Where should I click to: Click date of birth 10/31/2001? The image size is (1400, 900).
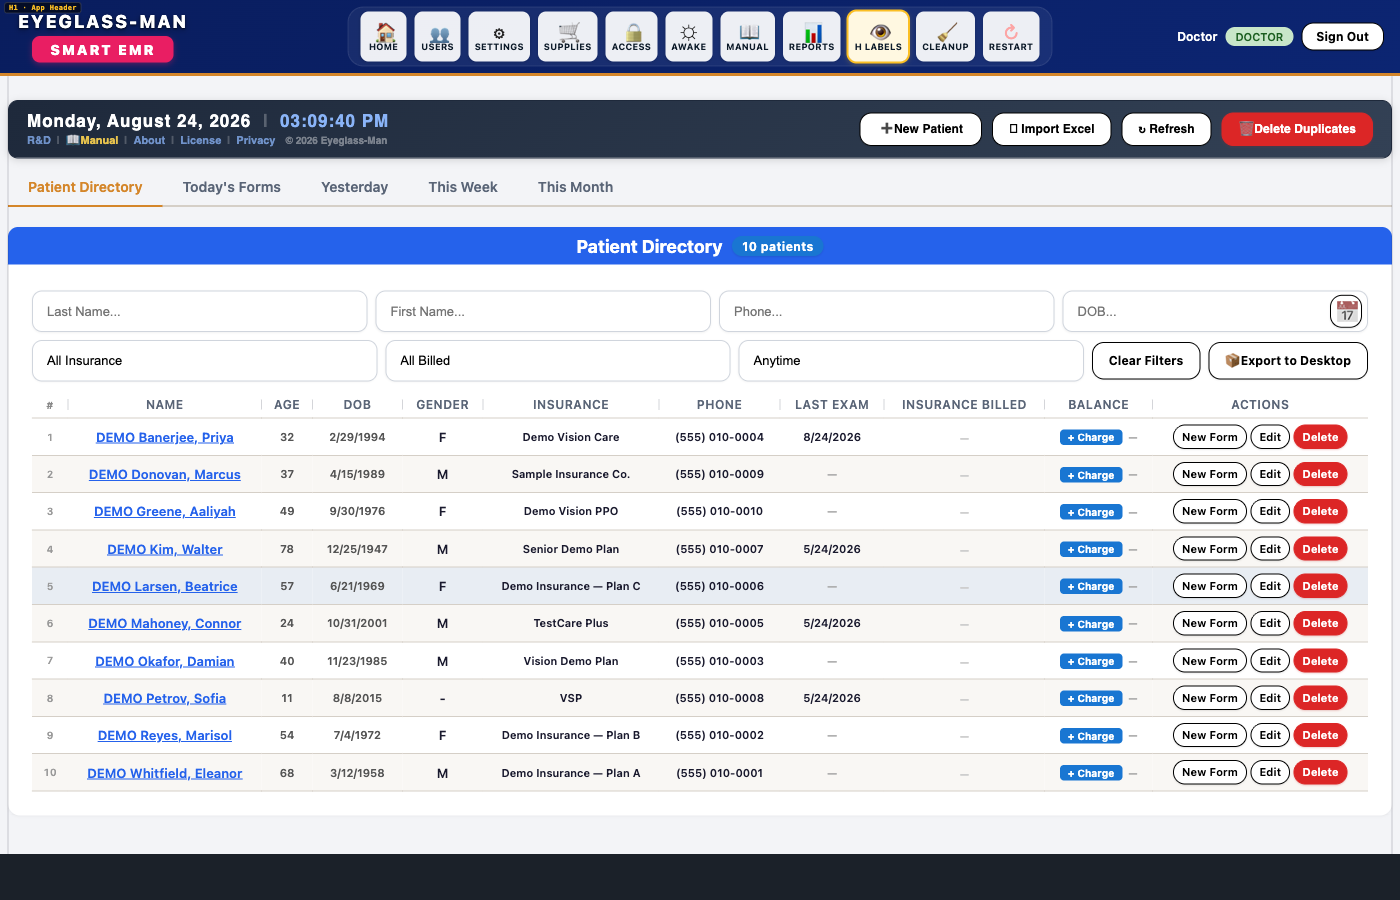(x=357, y=623)
